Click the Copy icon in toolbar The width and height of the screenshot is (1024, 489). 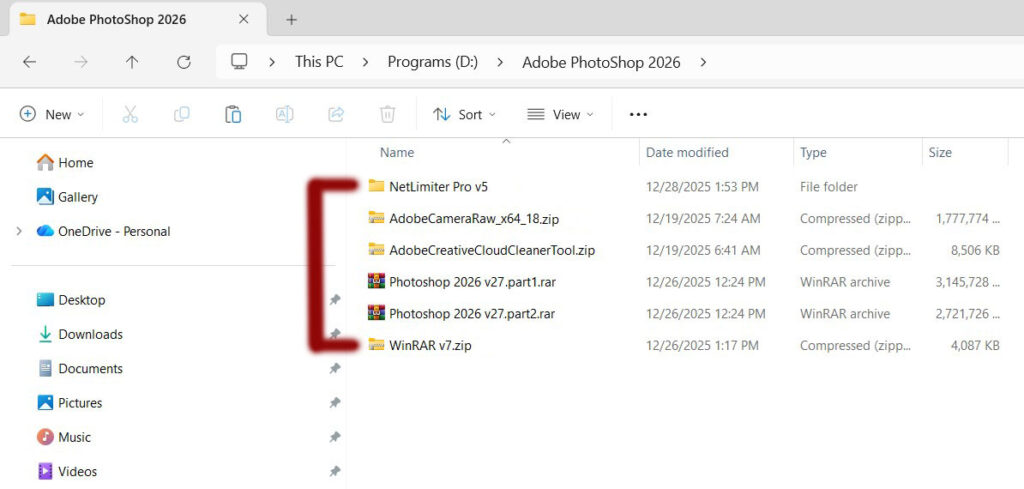(181, 115)
